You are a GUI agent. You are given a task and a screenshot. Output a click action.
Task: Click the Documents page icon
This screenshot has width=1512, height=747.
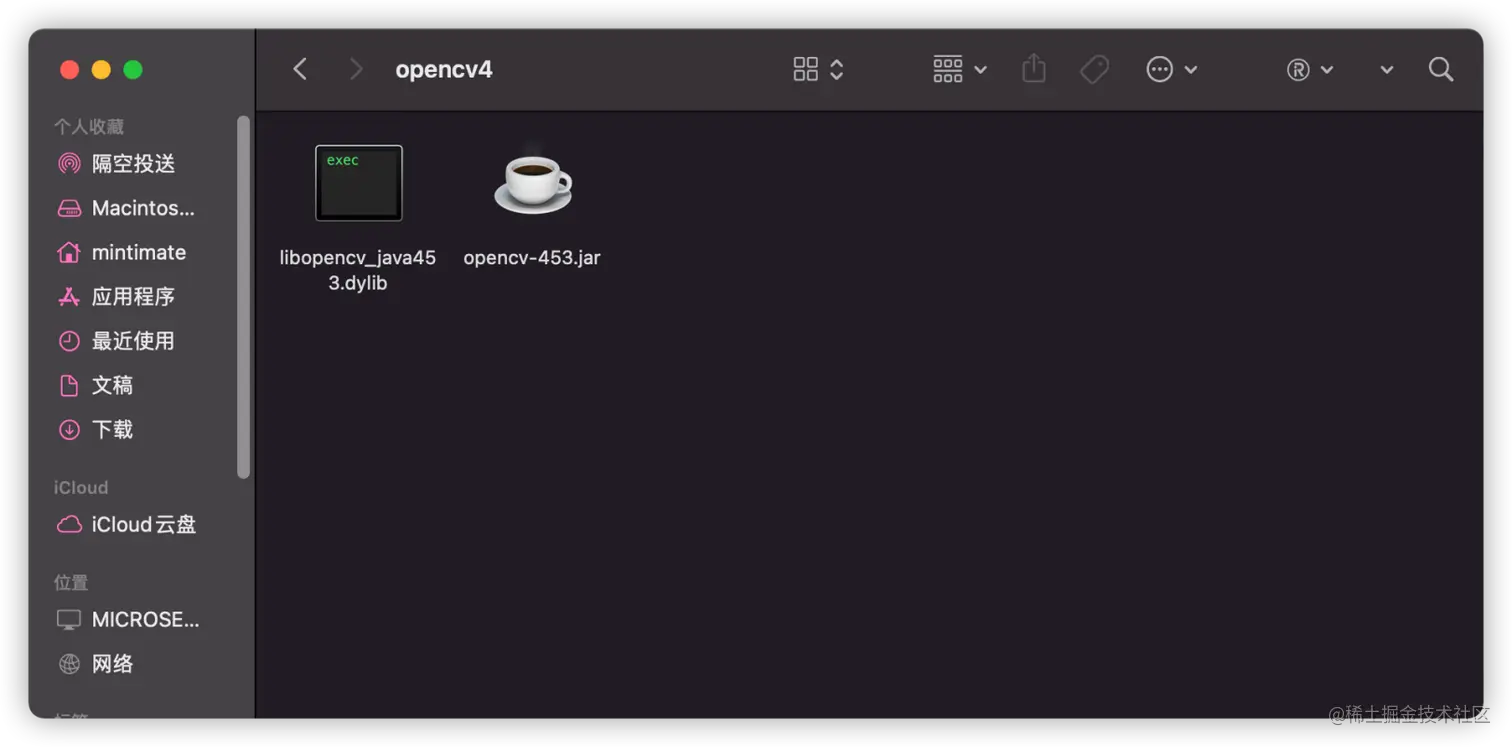click(69, 385)
